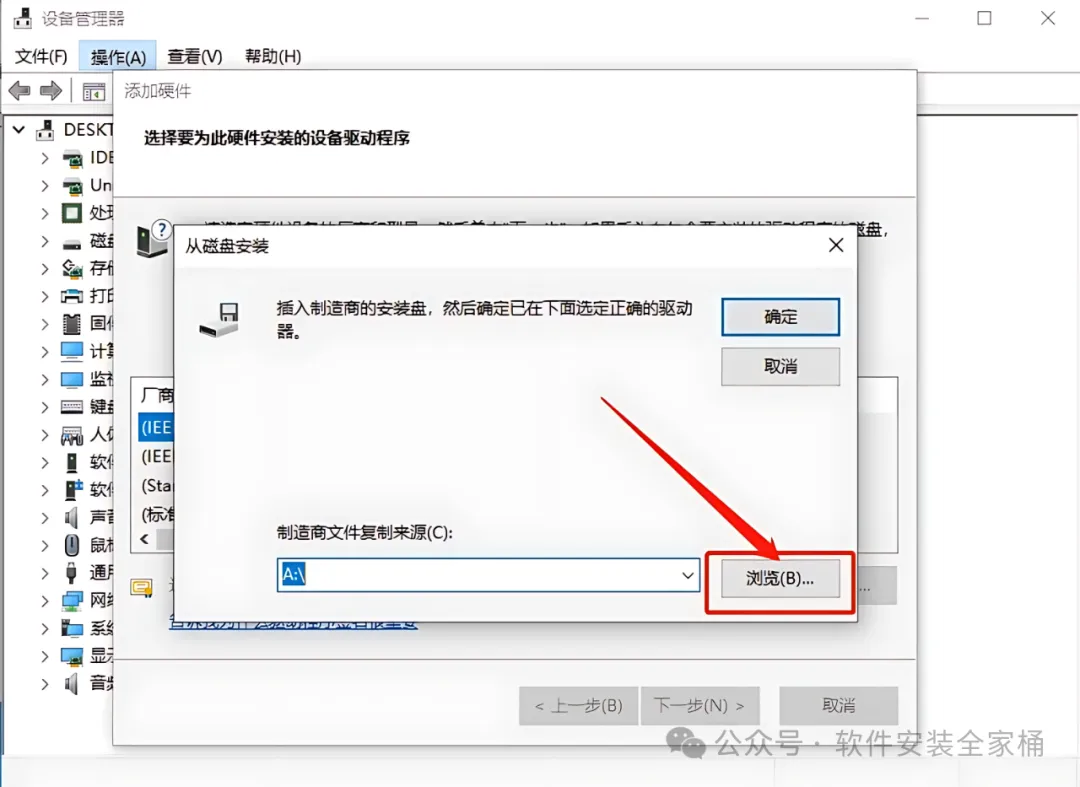
Task: Select the network adapters category icon
Action: coord(72,601)
